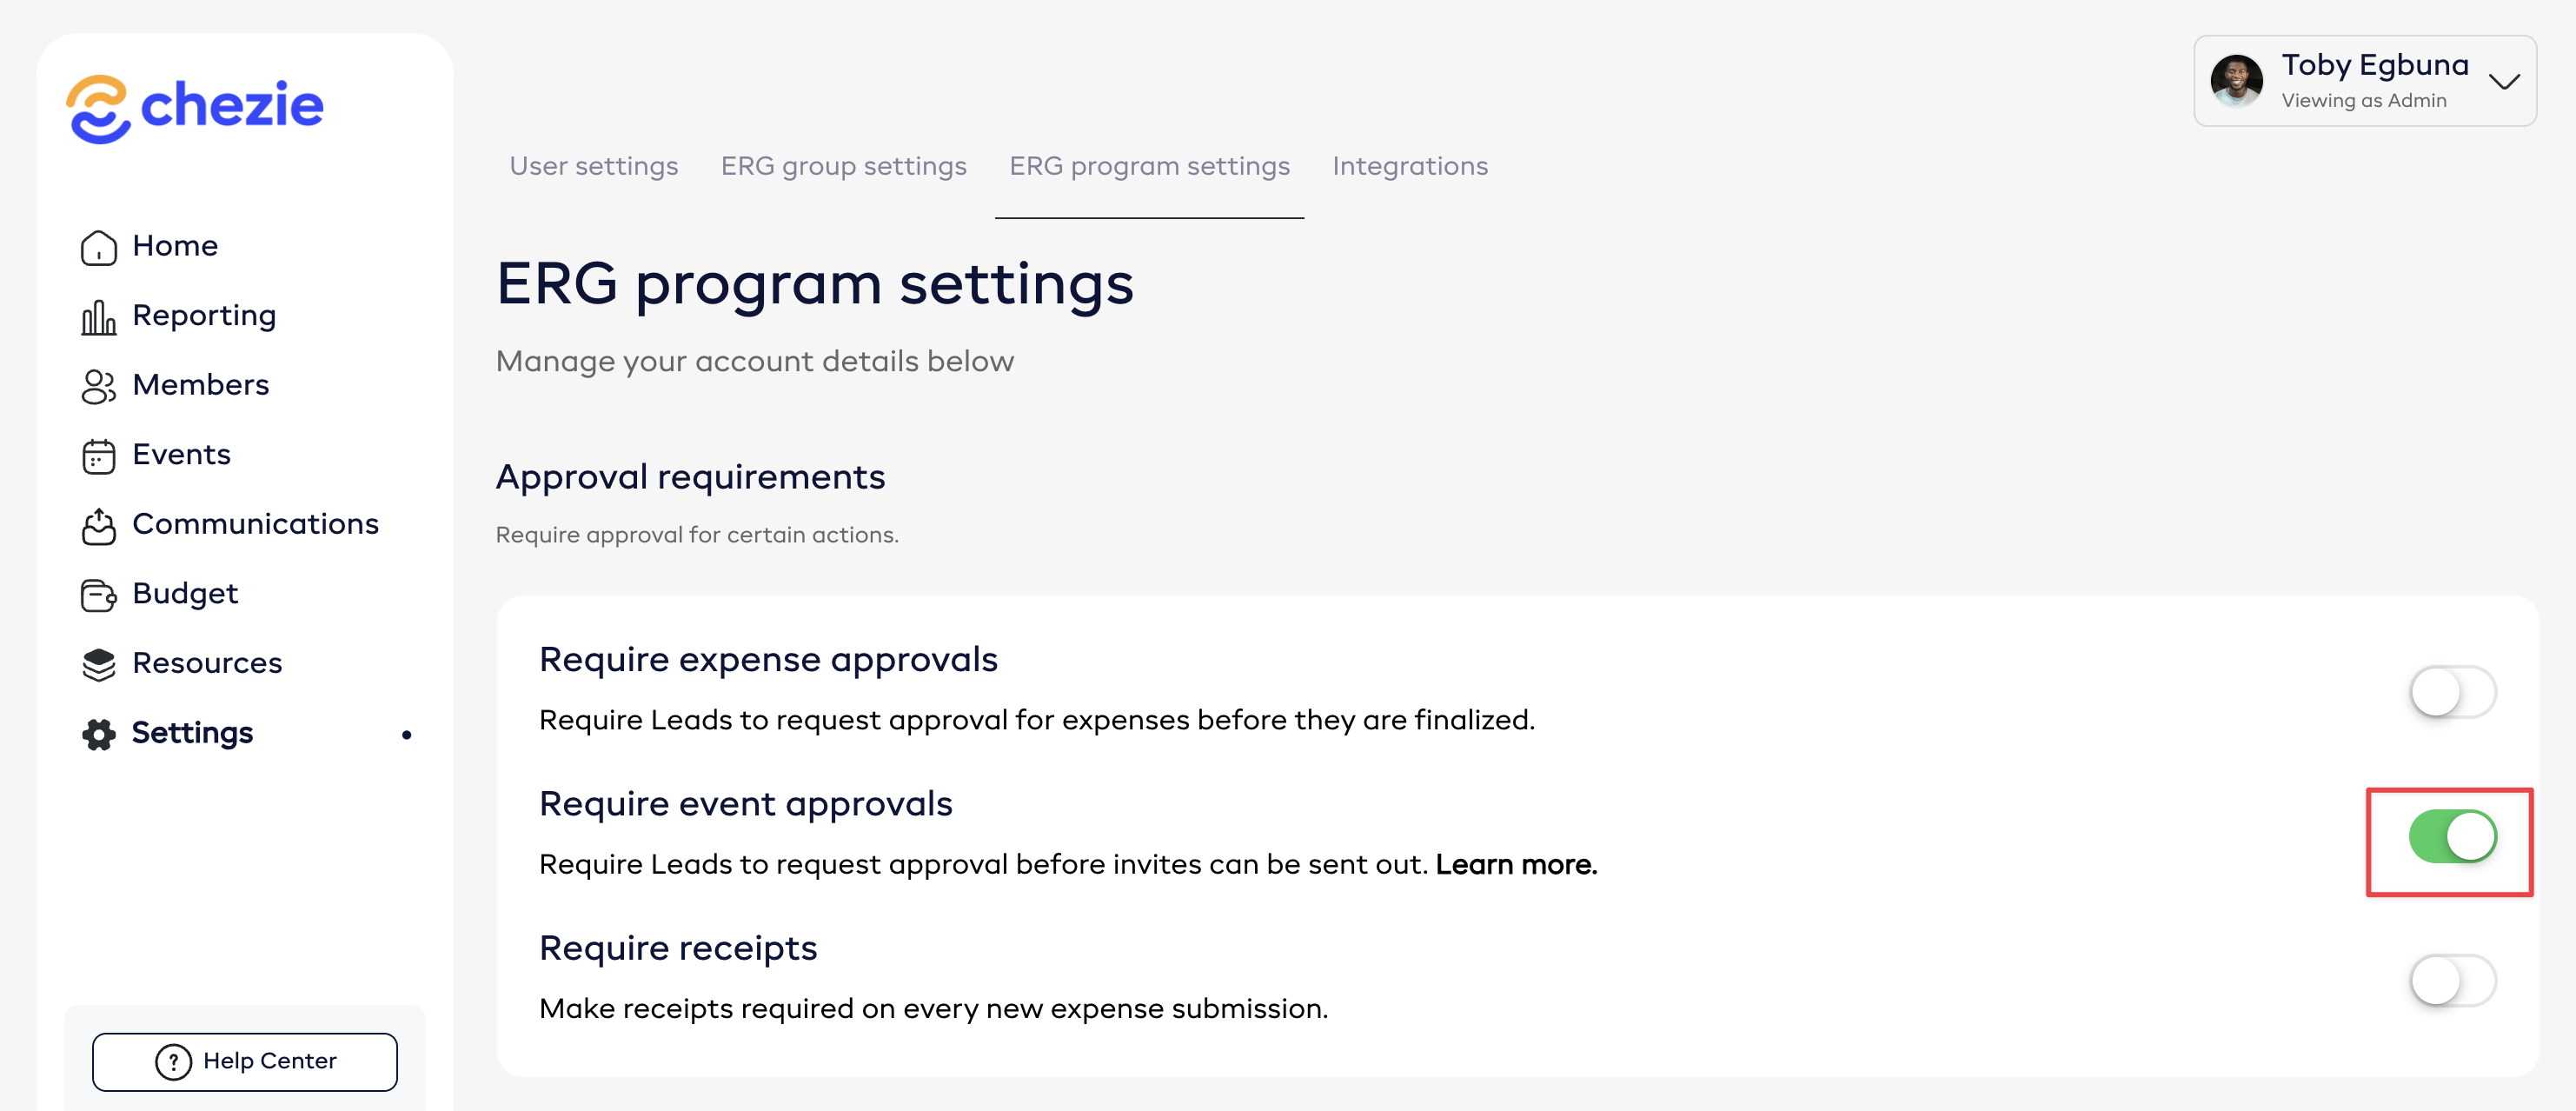The width and height of the screenshot is (2576, 1111).
Task: Expand the Toby Egbuna account chevron
Action: pos(2503,82)
